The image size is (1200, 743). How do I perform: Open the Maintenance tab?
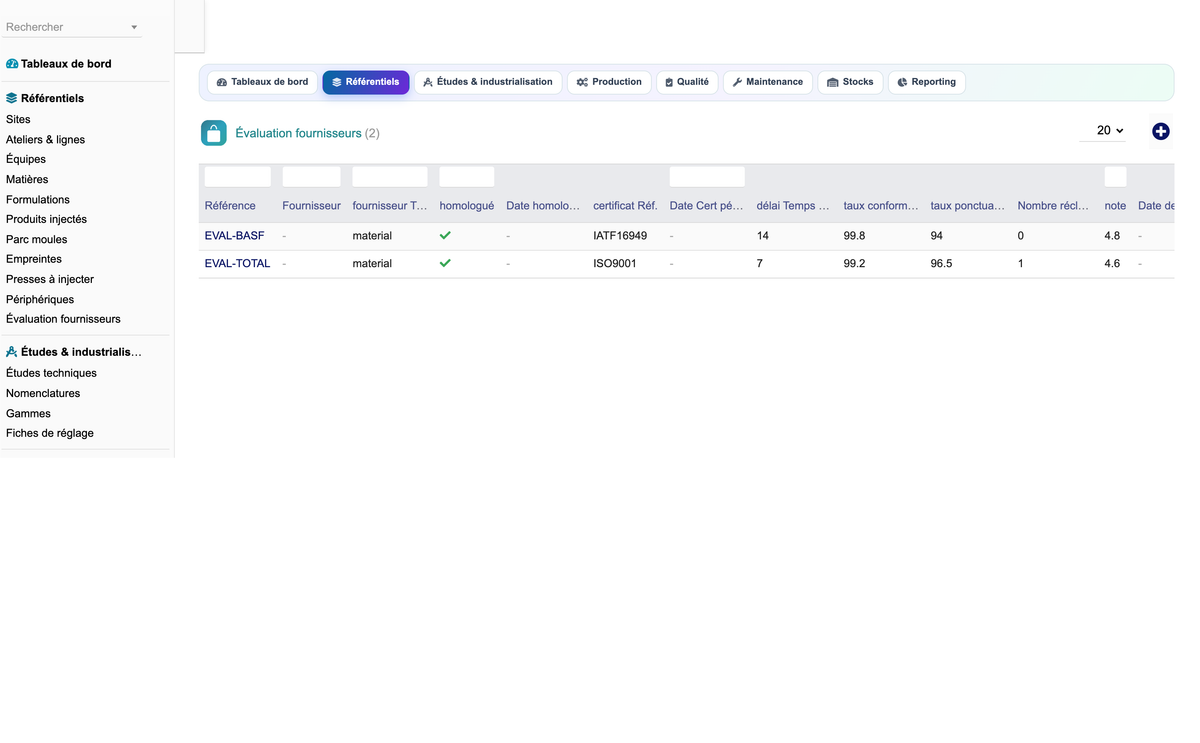point(768,82)
